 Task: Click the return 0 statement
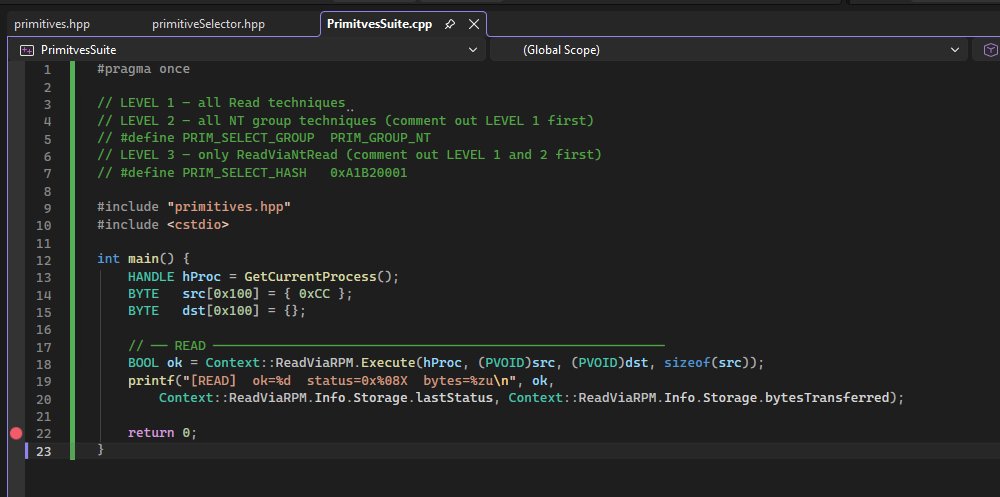coord(163,433)
